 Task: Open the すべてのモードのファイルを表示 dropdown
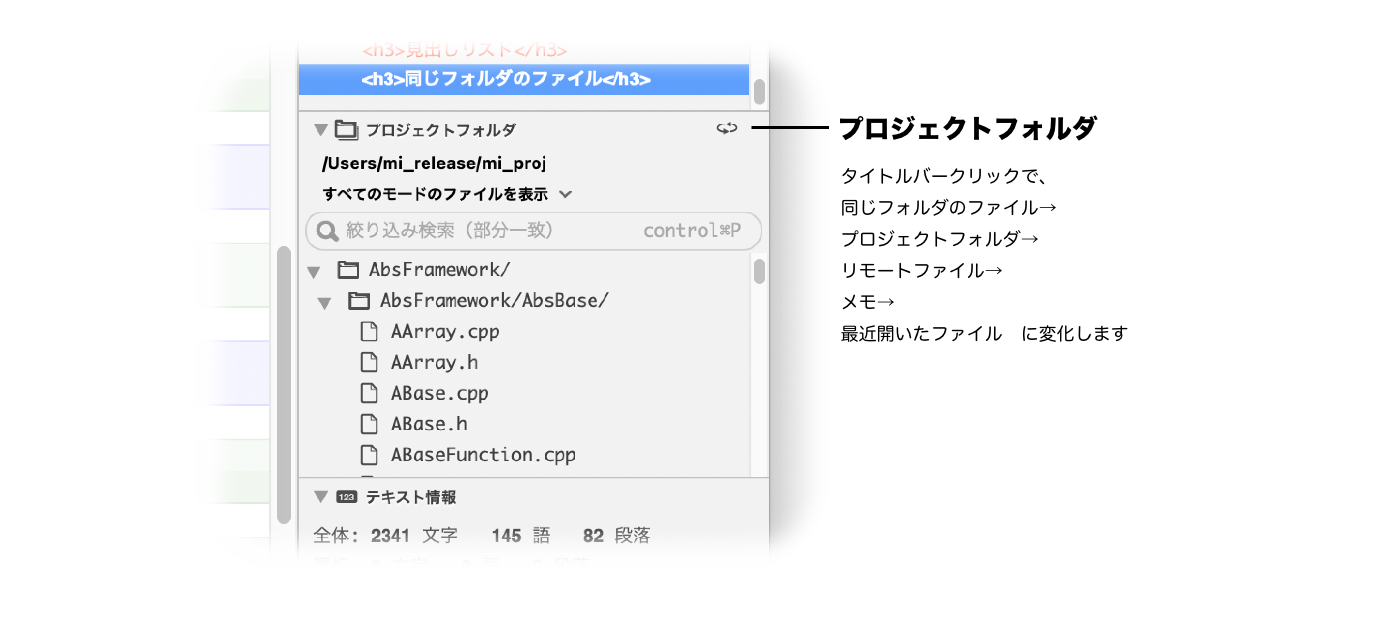pos(565,194)
